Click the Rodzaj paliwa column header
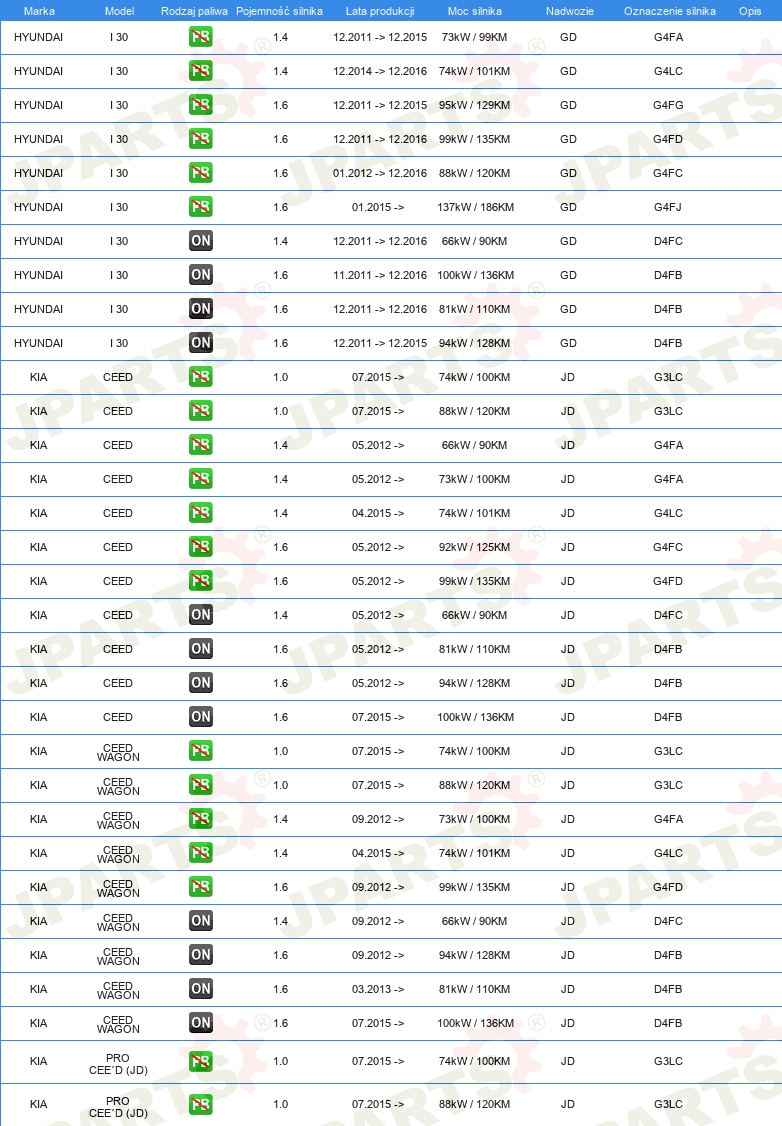 (x=194, y=11)
